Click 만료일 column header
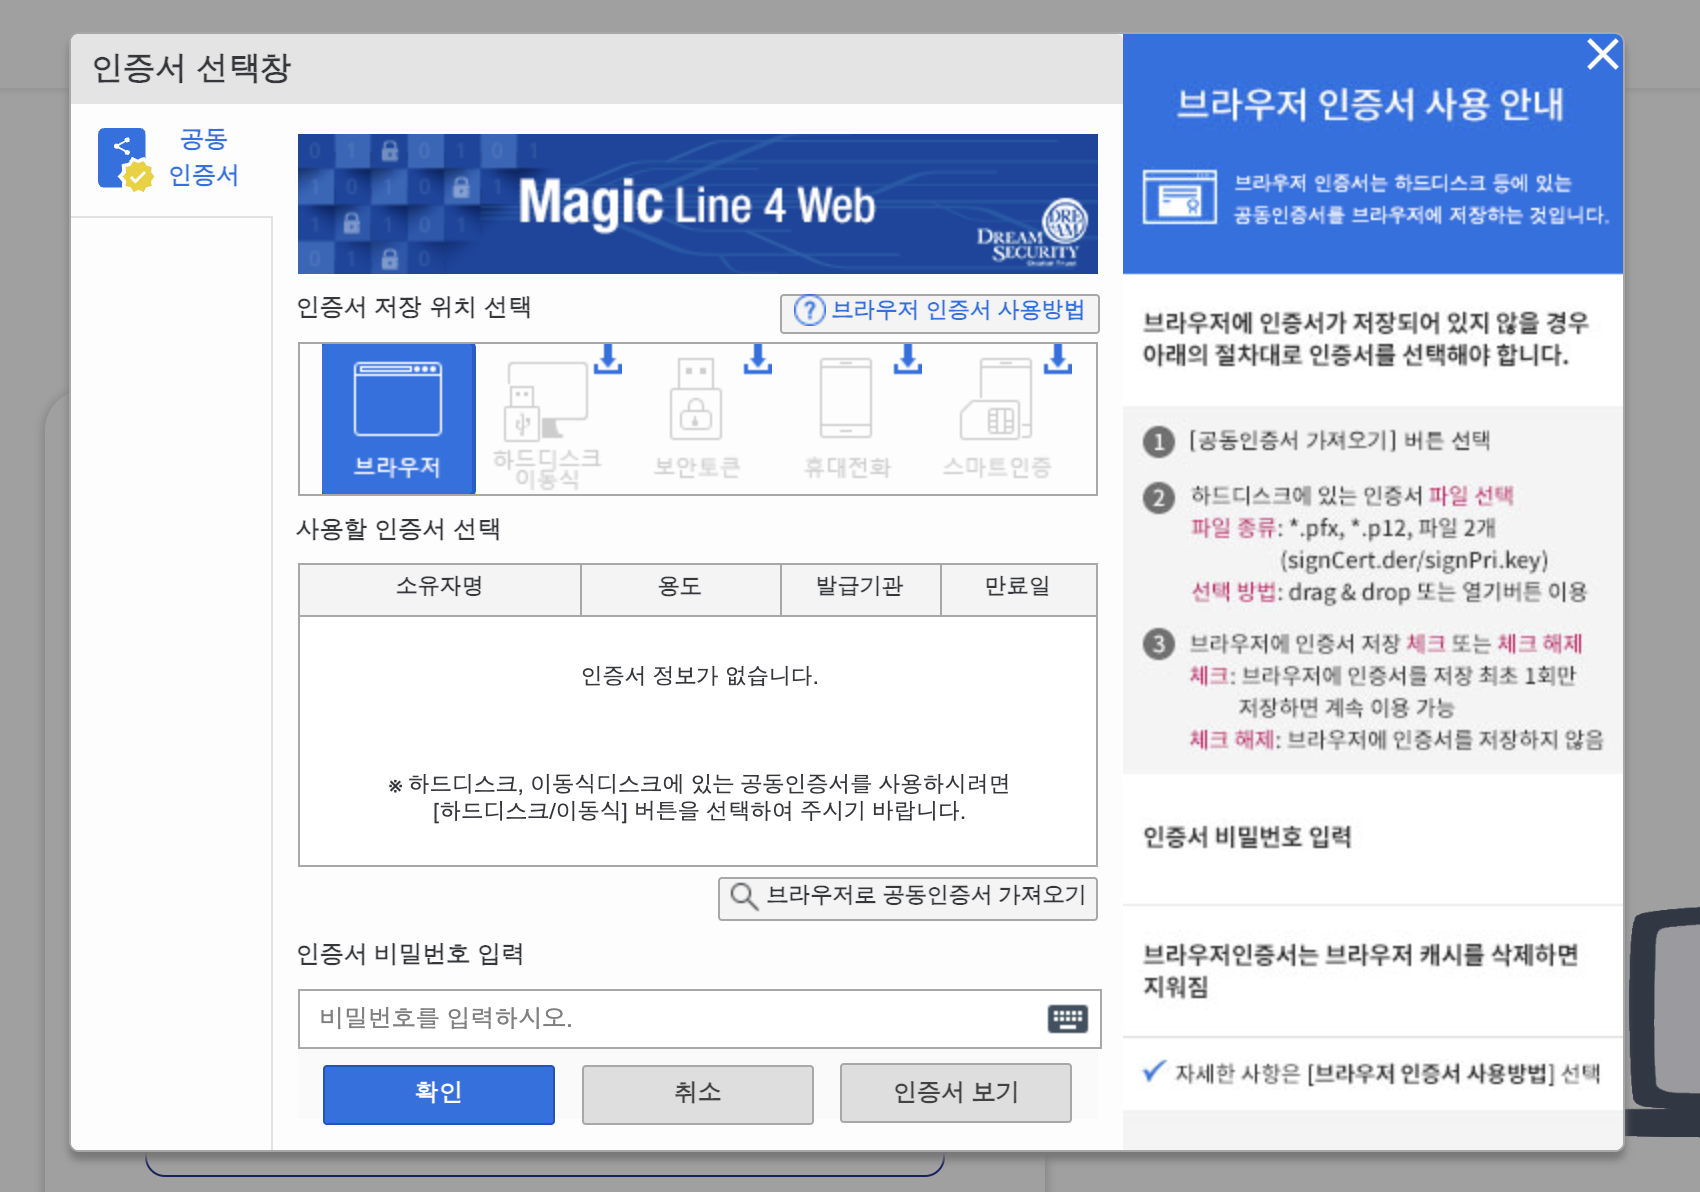1700x1192 pixels. click(1018, 588)
